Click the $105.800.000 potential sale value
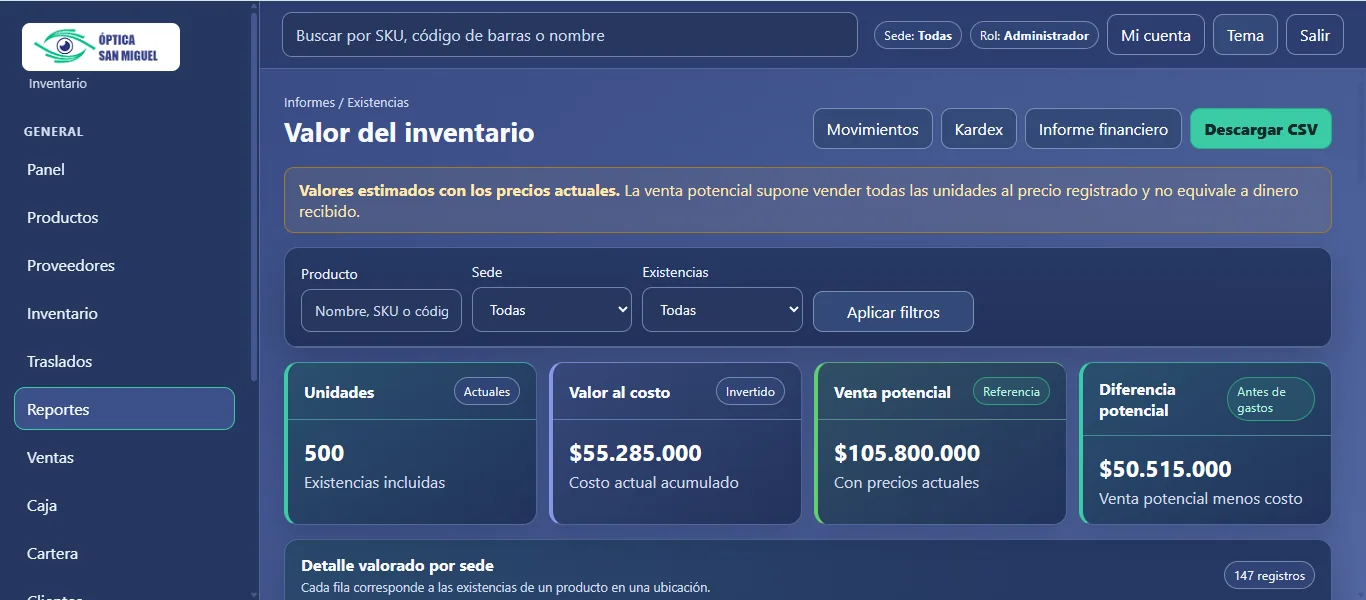Viewport: 1366px width, 600px height. (x=907, y=453)
